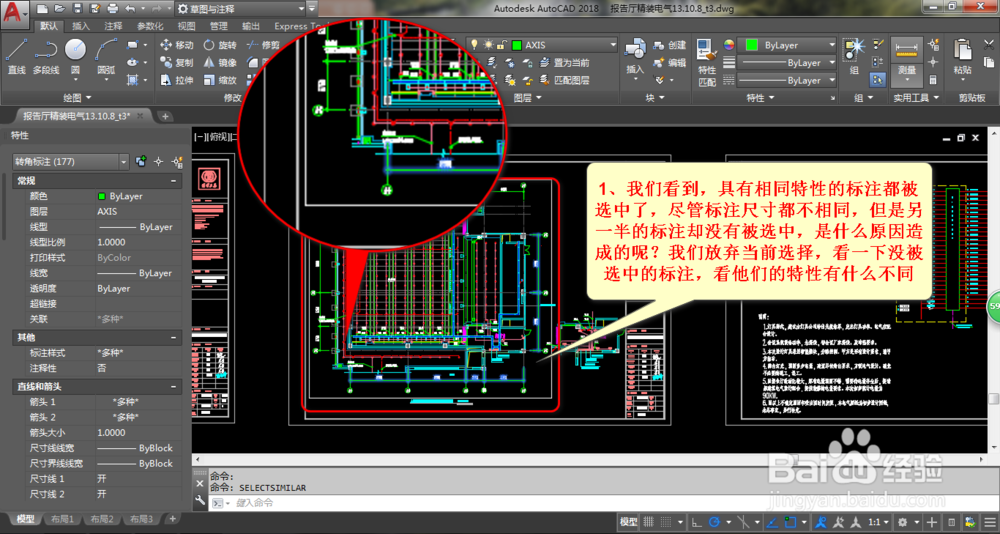Toggle ortho mode in status bar
Viewport: 1000px width, 534px height.
click(697, 522)
